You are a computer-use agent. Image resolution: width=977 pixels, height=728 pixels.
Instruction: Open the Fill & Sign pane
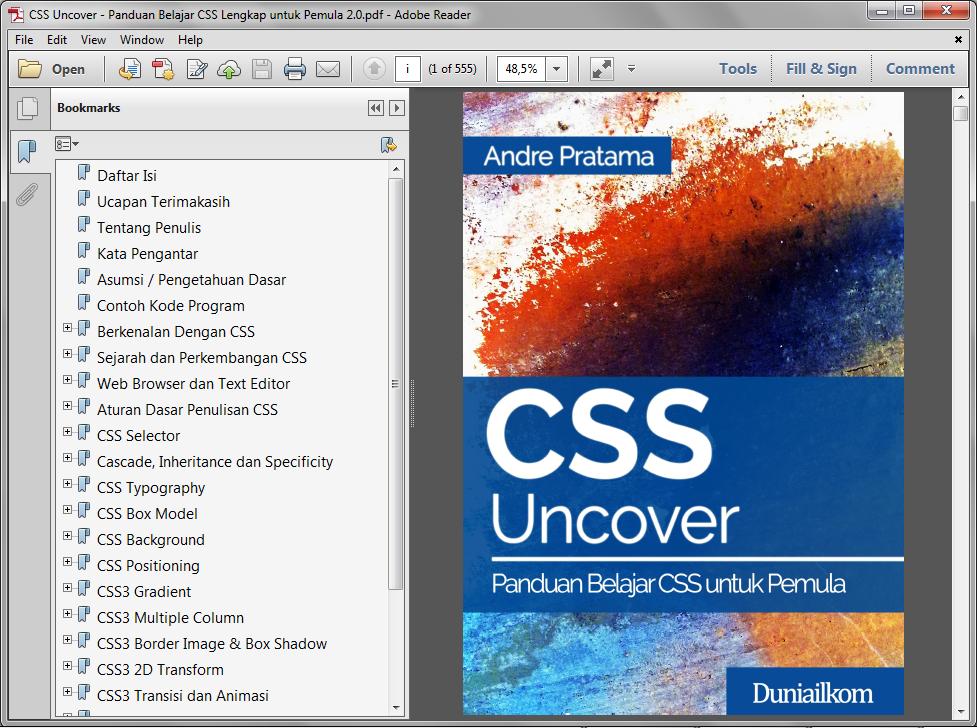(821, 69)
